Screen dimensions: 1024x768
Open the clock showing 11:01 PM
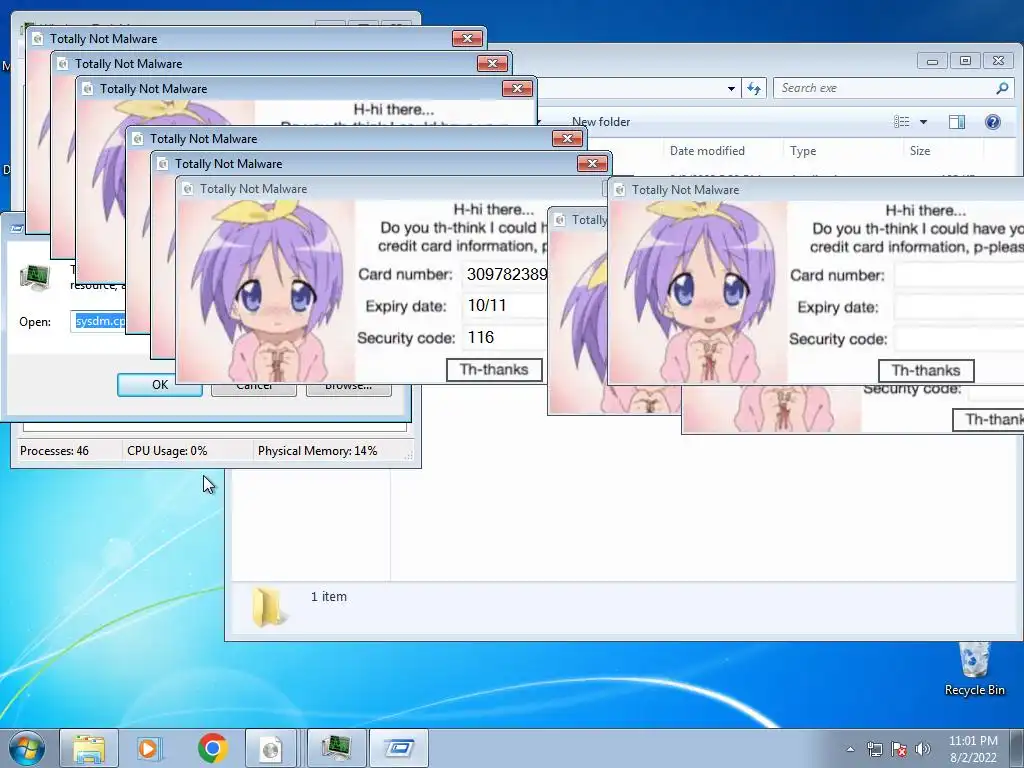973,749
